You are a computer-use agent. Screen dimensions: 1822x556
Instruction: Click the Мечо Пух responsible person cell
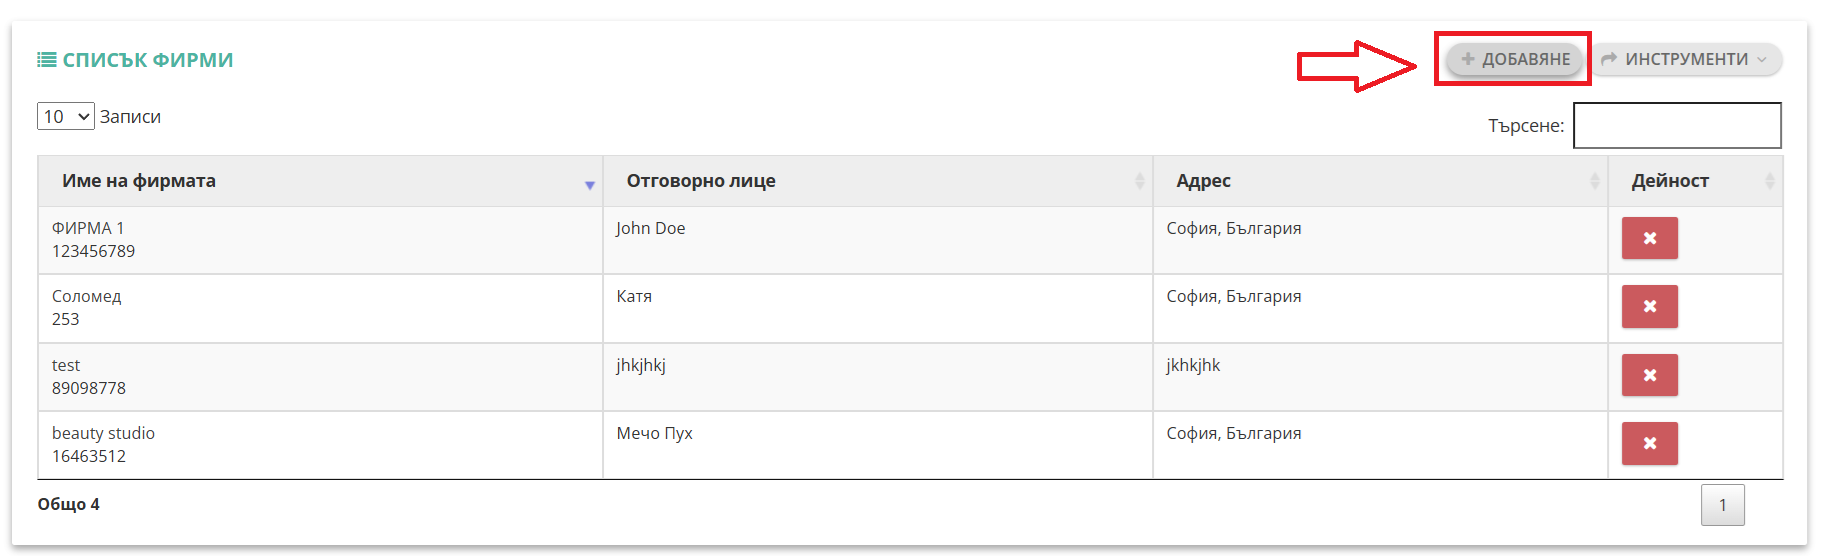click(x=878, y=445)
